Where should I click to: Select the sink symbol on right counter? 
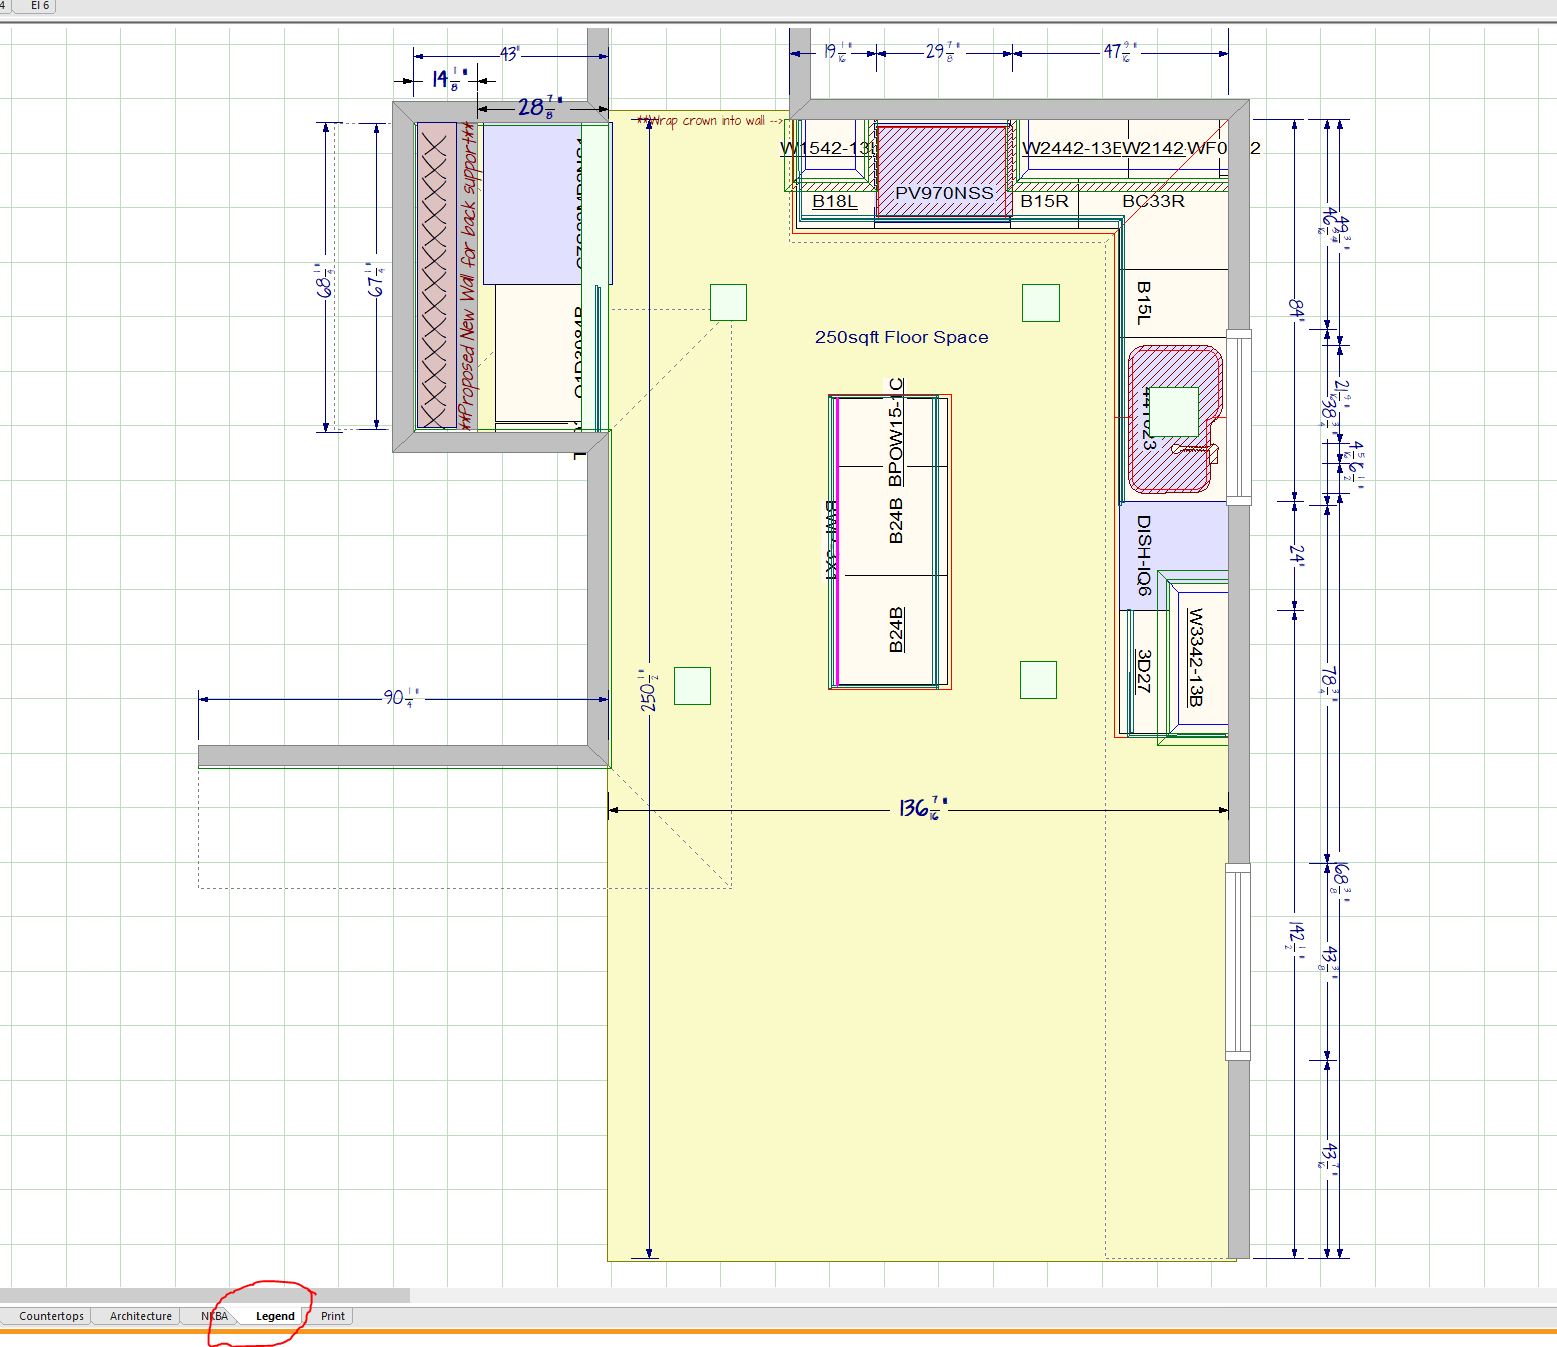[x=1175, y=420]
